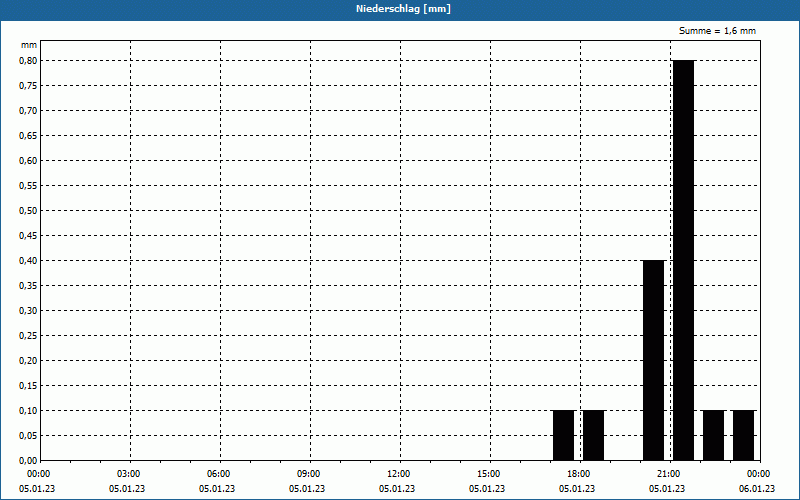Click the 0,45 y-axis label
Viewport: 800px width, 500px height.
click(x=28, y=236)
